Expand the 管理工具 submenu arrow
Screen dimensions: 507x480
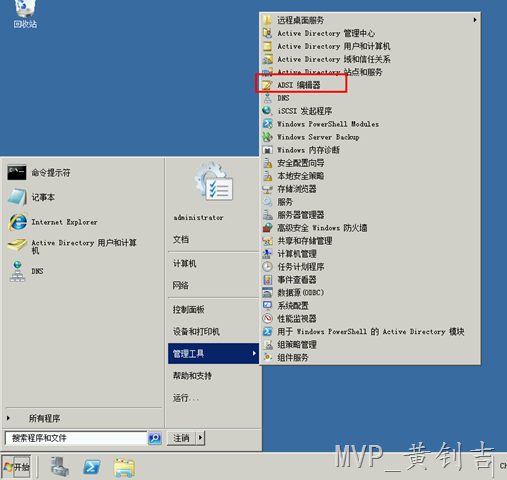[x=254, y=353]
